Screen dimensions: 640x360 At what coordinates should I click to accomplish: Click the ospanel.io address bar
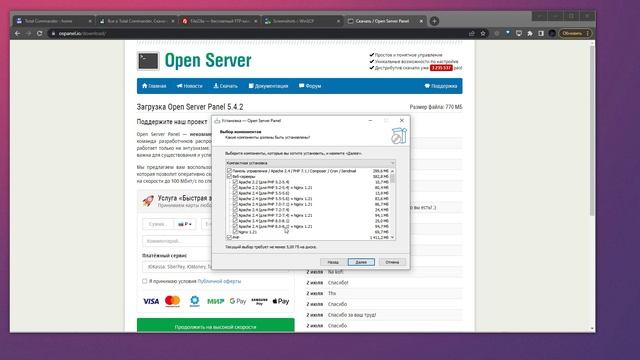[261, 33]
